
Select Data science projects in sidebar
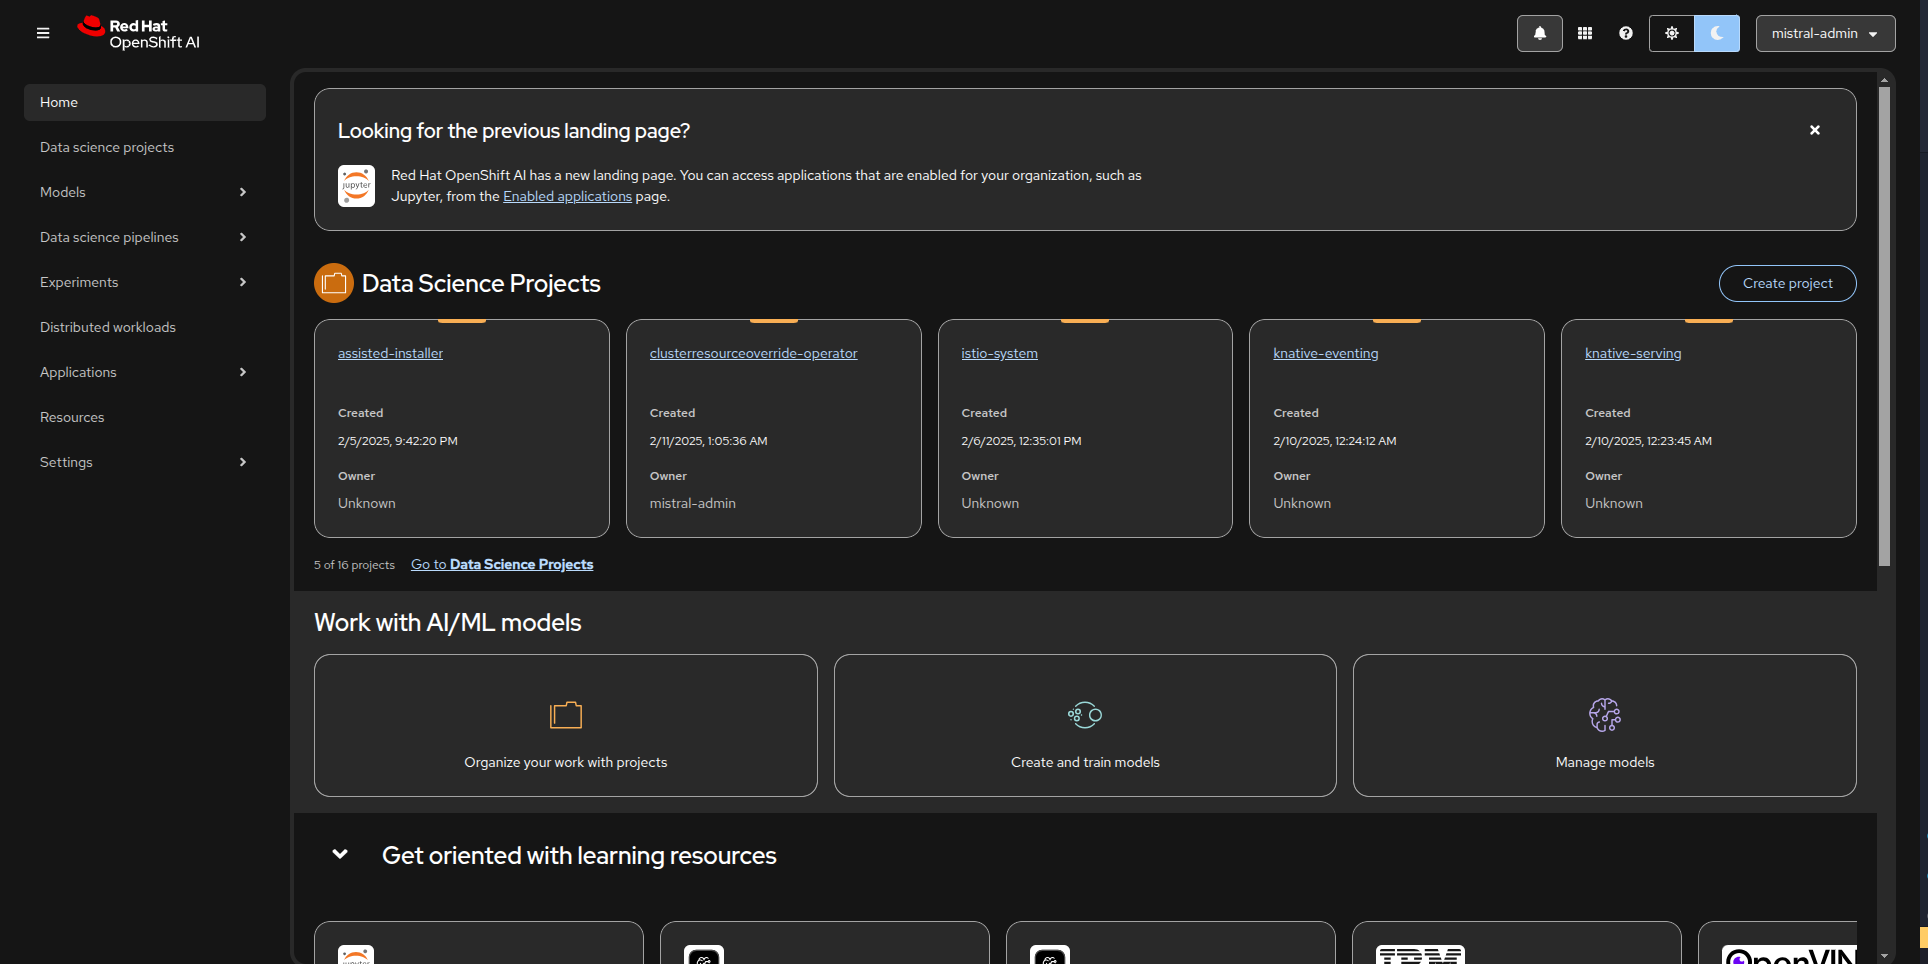(x=145, y=147)
